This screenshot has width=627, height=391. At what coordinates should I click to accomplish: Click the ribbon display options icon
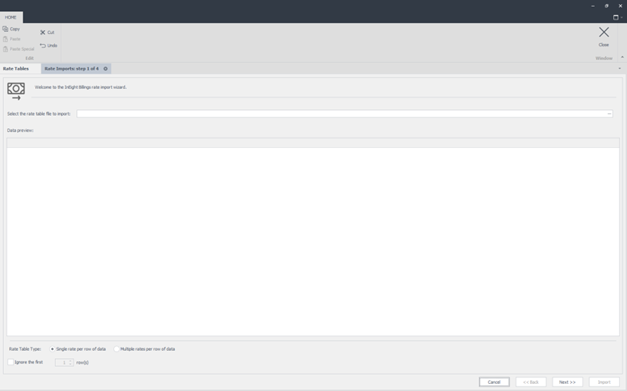point(616,17)
